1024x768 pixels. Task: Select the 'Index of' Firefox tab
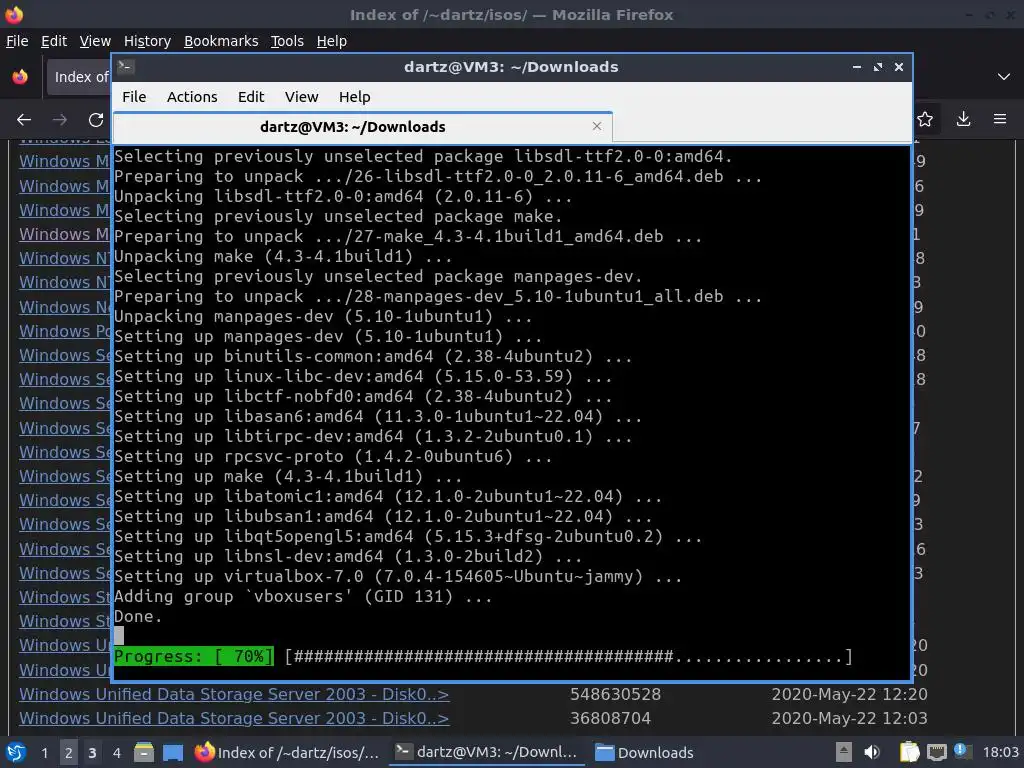click(x=78, y=77)
